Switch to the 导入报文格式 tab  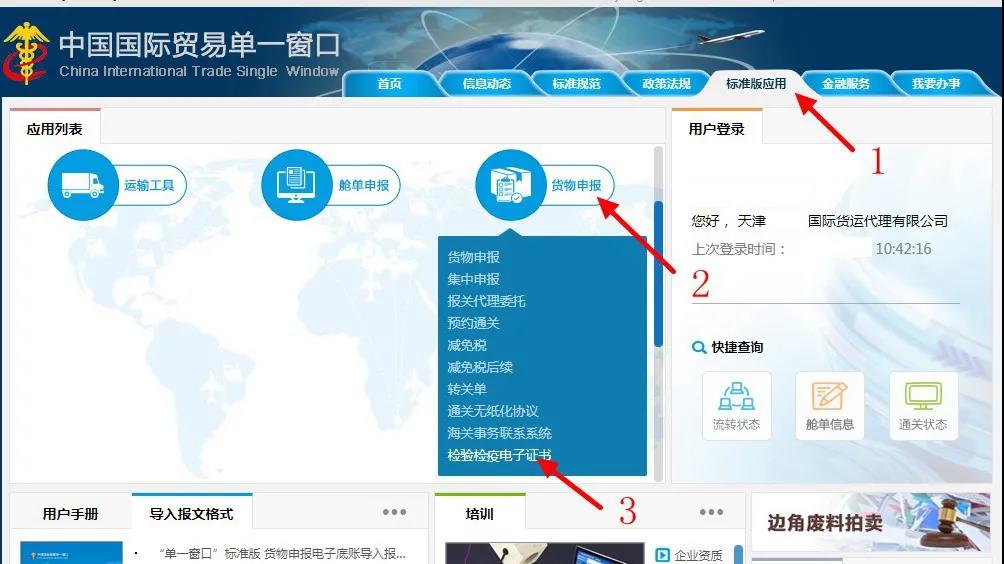(x=191, y=513)
